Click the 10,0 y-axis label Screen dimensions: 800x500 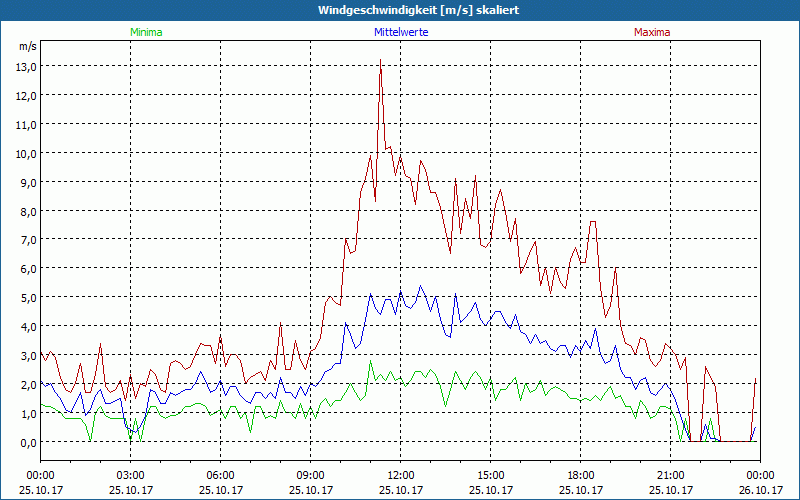tap(28, 154)
